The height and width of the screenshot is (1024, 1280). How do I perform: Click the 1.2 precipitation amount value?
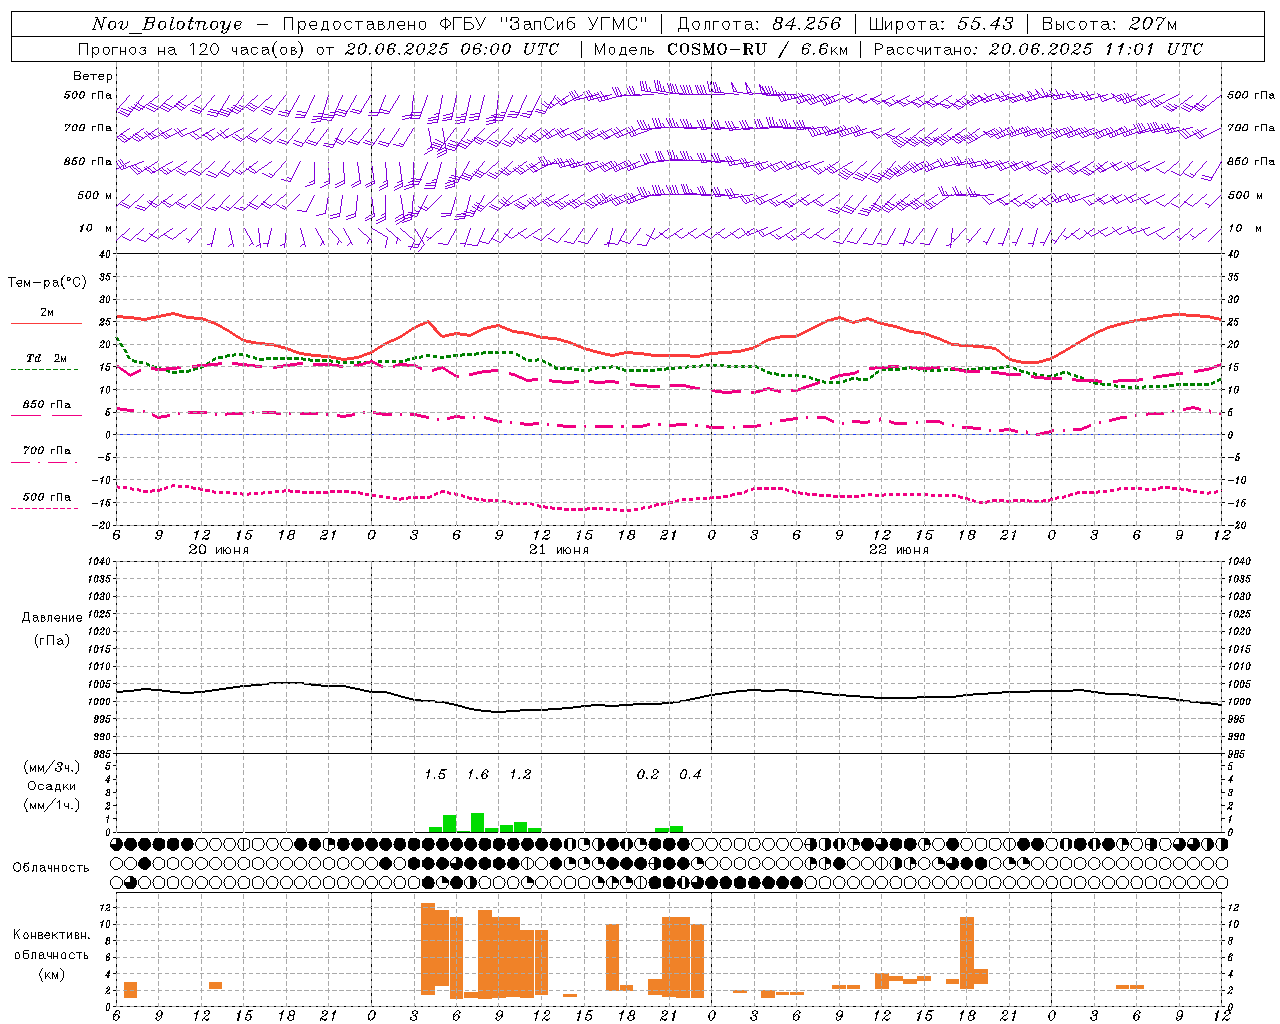(520, 775)
